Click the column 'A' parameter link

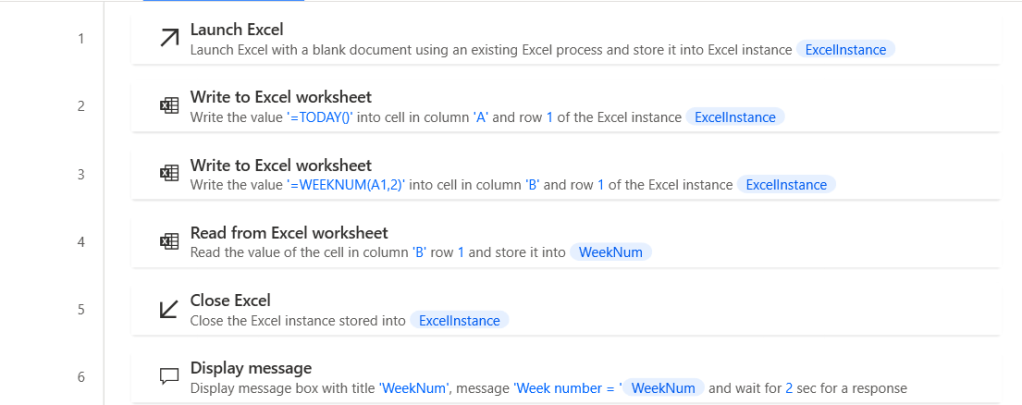[480, 117]
